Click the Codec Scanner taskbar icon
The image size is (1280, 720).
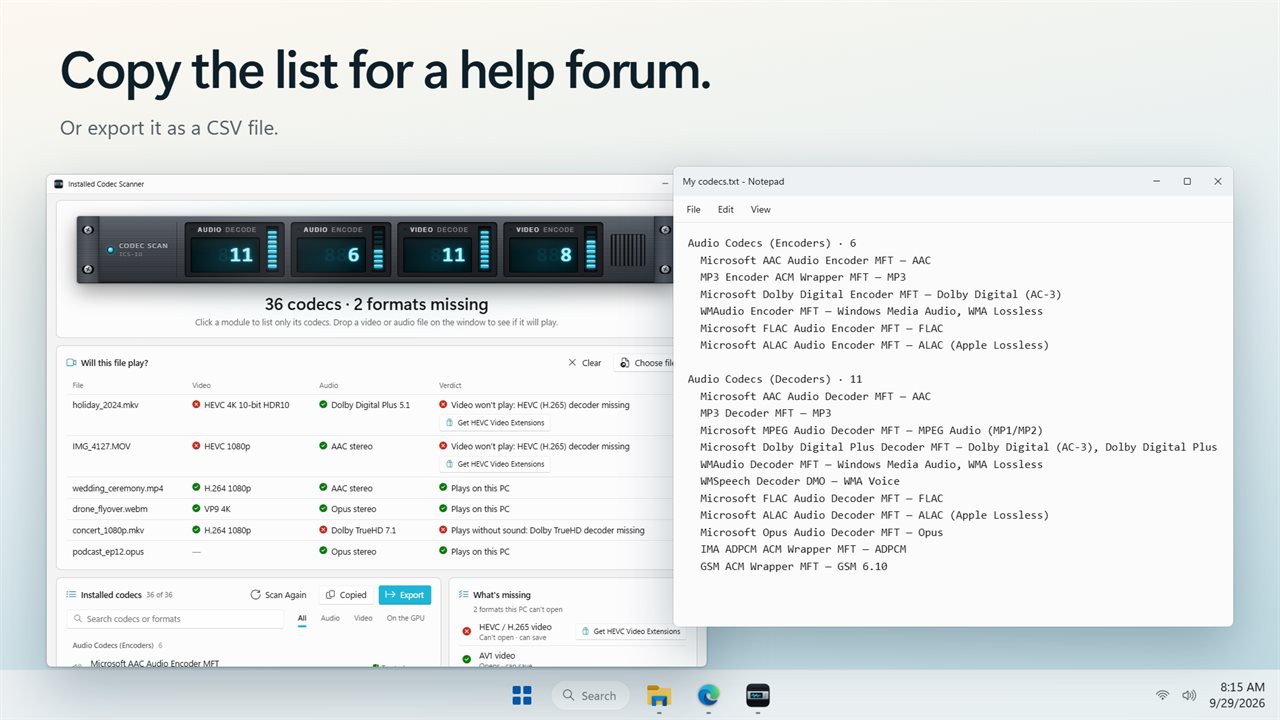pos(758,695)
